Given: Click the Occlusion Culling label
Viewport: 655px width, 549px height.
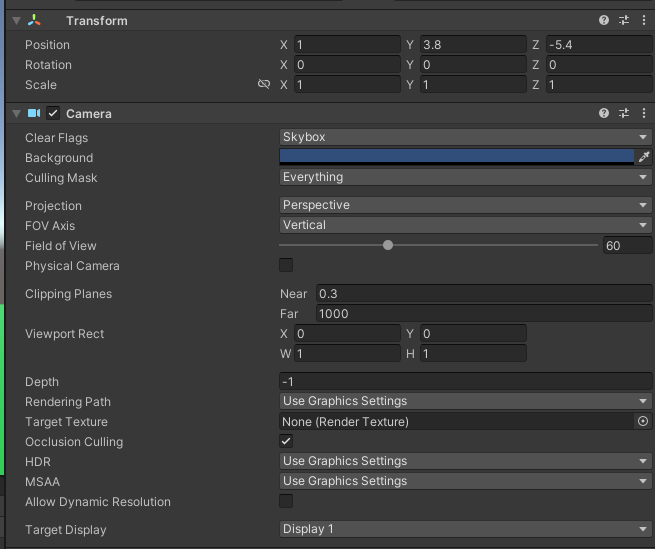Looking at the screenshot, I should coord(74,442).
